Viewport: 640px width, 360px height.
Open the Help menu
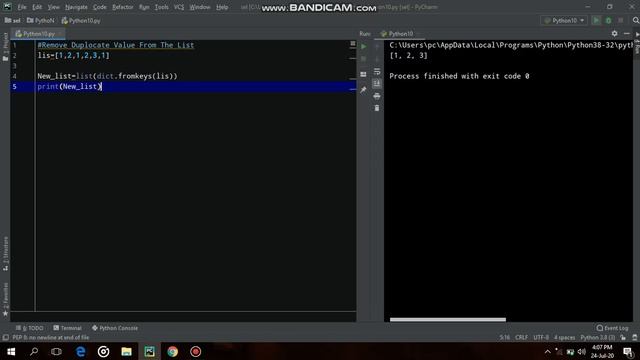[222, 7]
